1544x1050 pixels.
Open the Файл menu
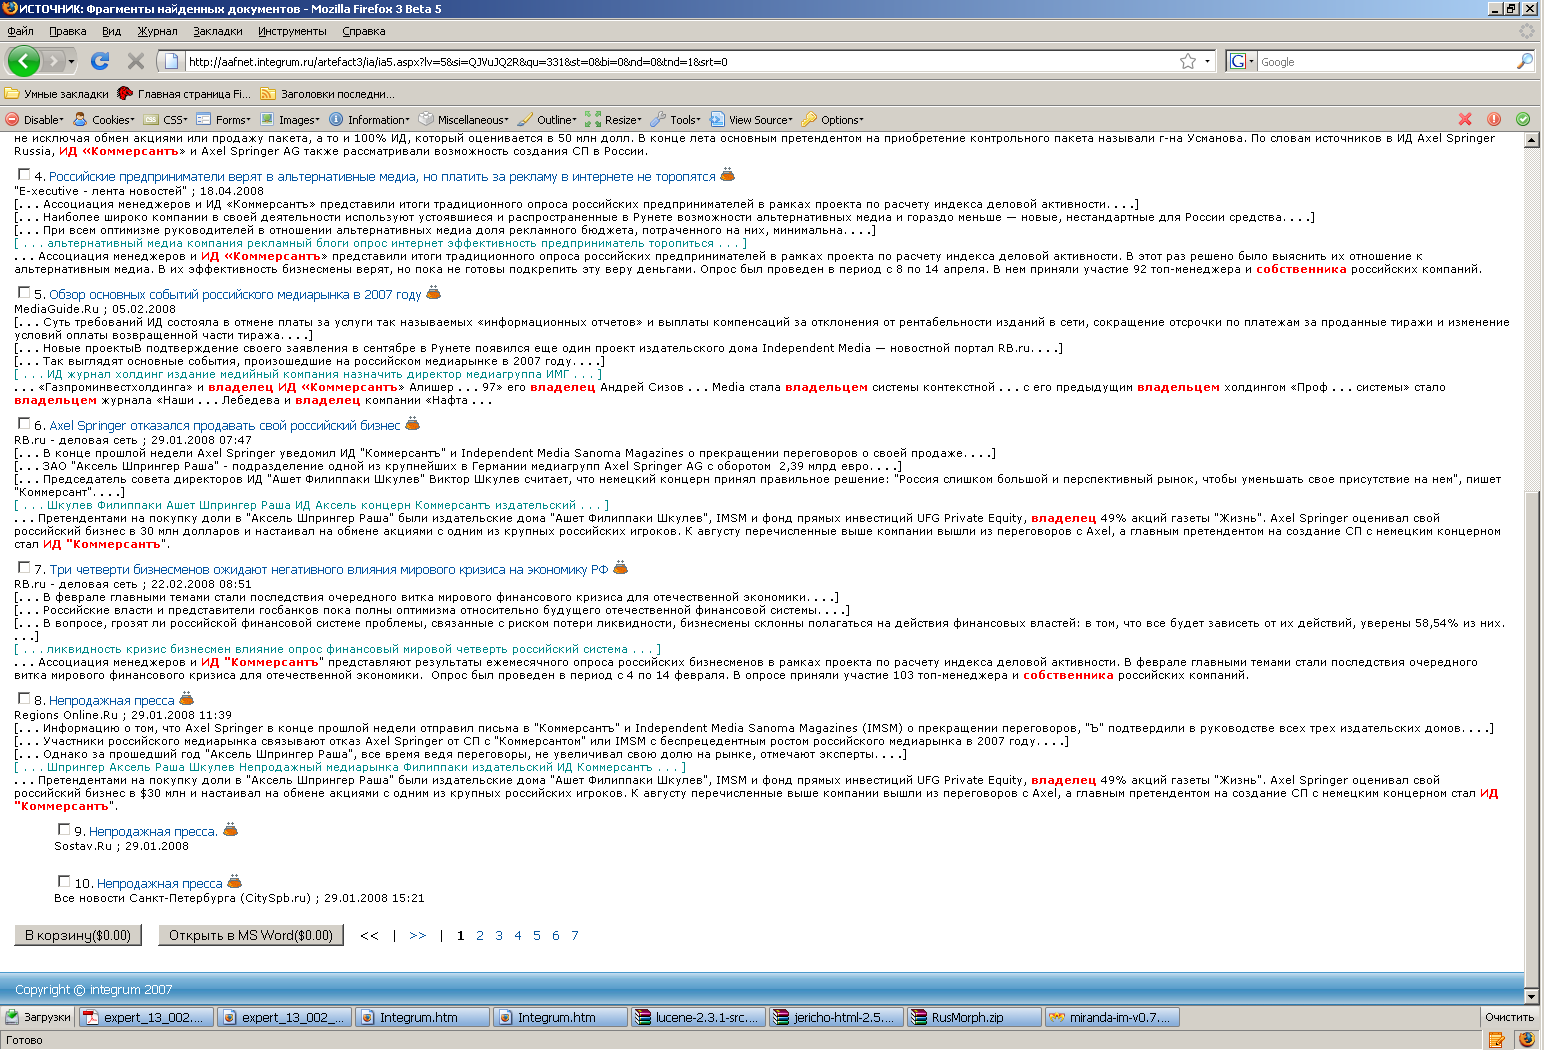coord(20,31)
